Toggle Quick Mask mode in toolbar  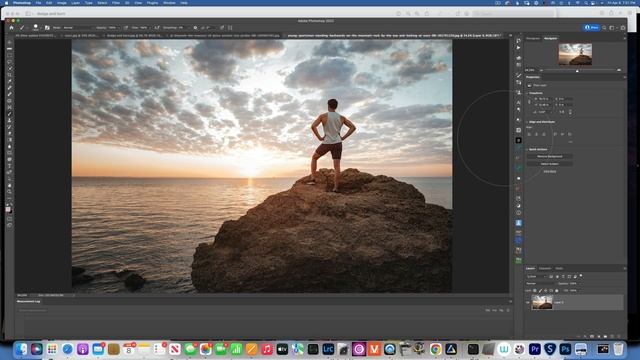9,219
